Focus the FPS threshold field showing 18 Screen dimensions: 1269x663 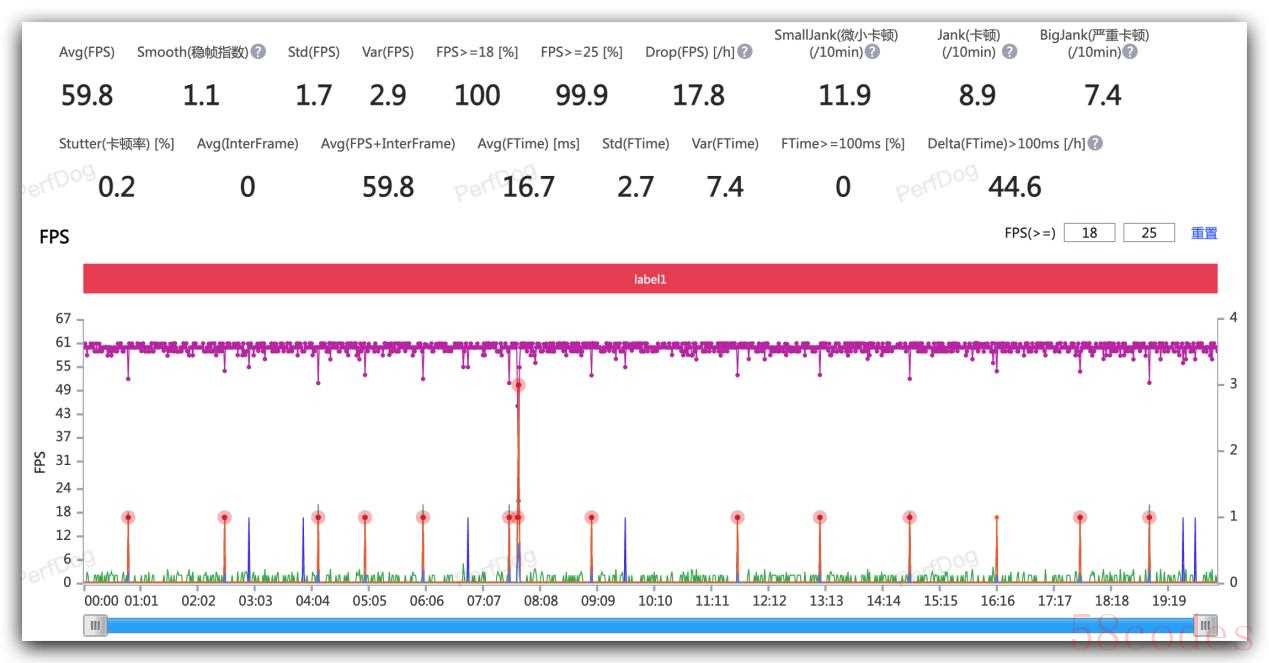point(1089,233)
